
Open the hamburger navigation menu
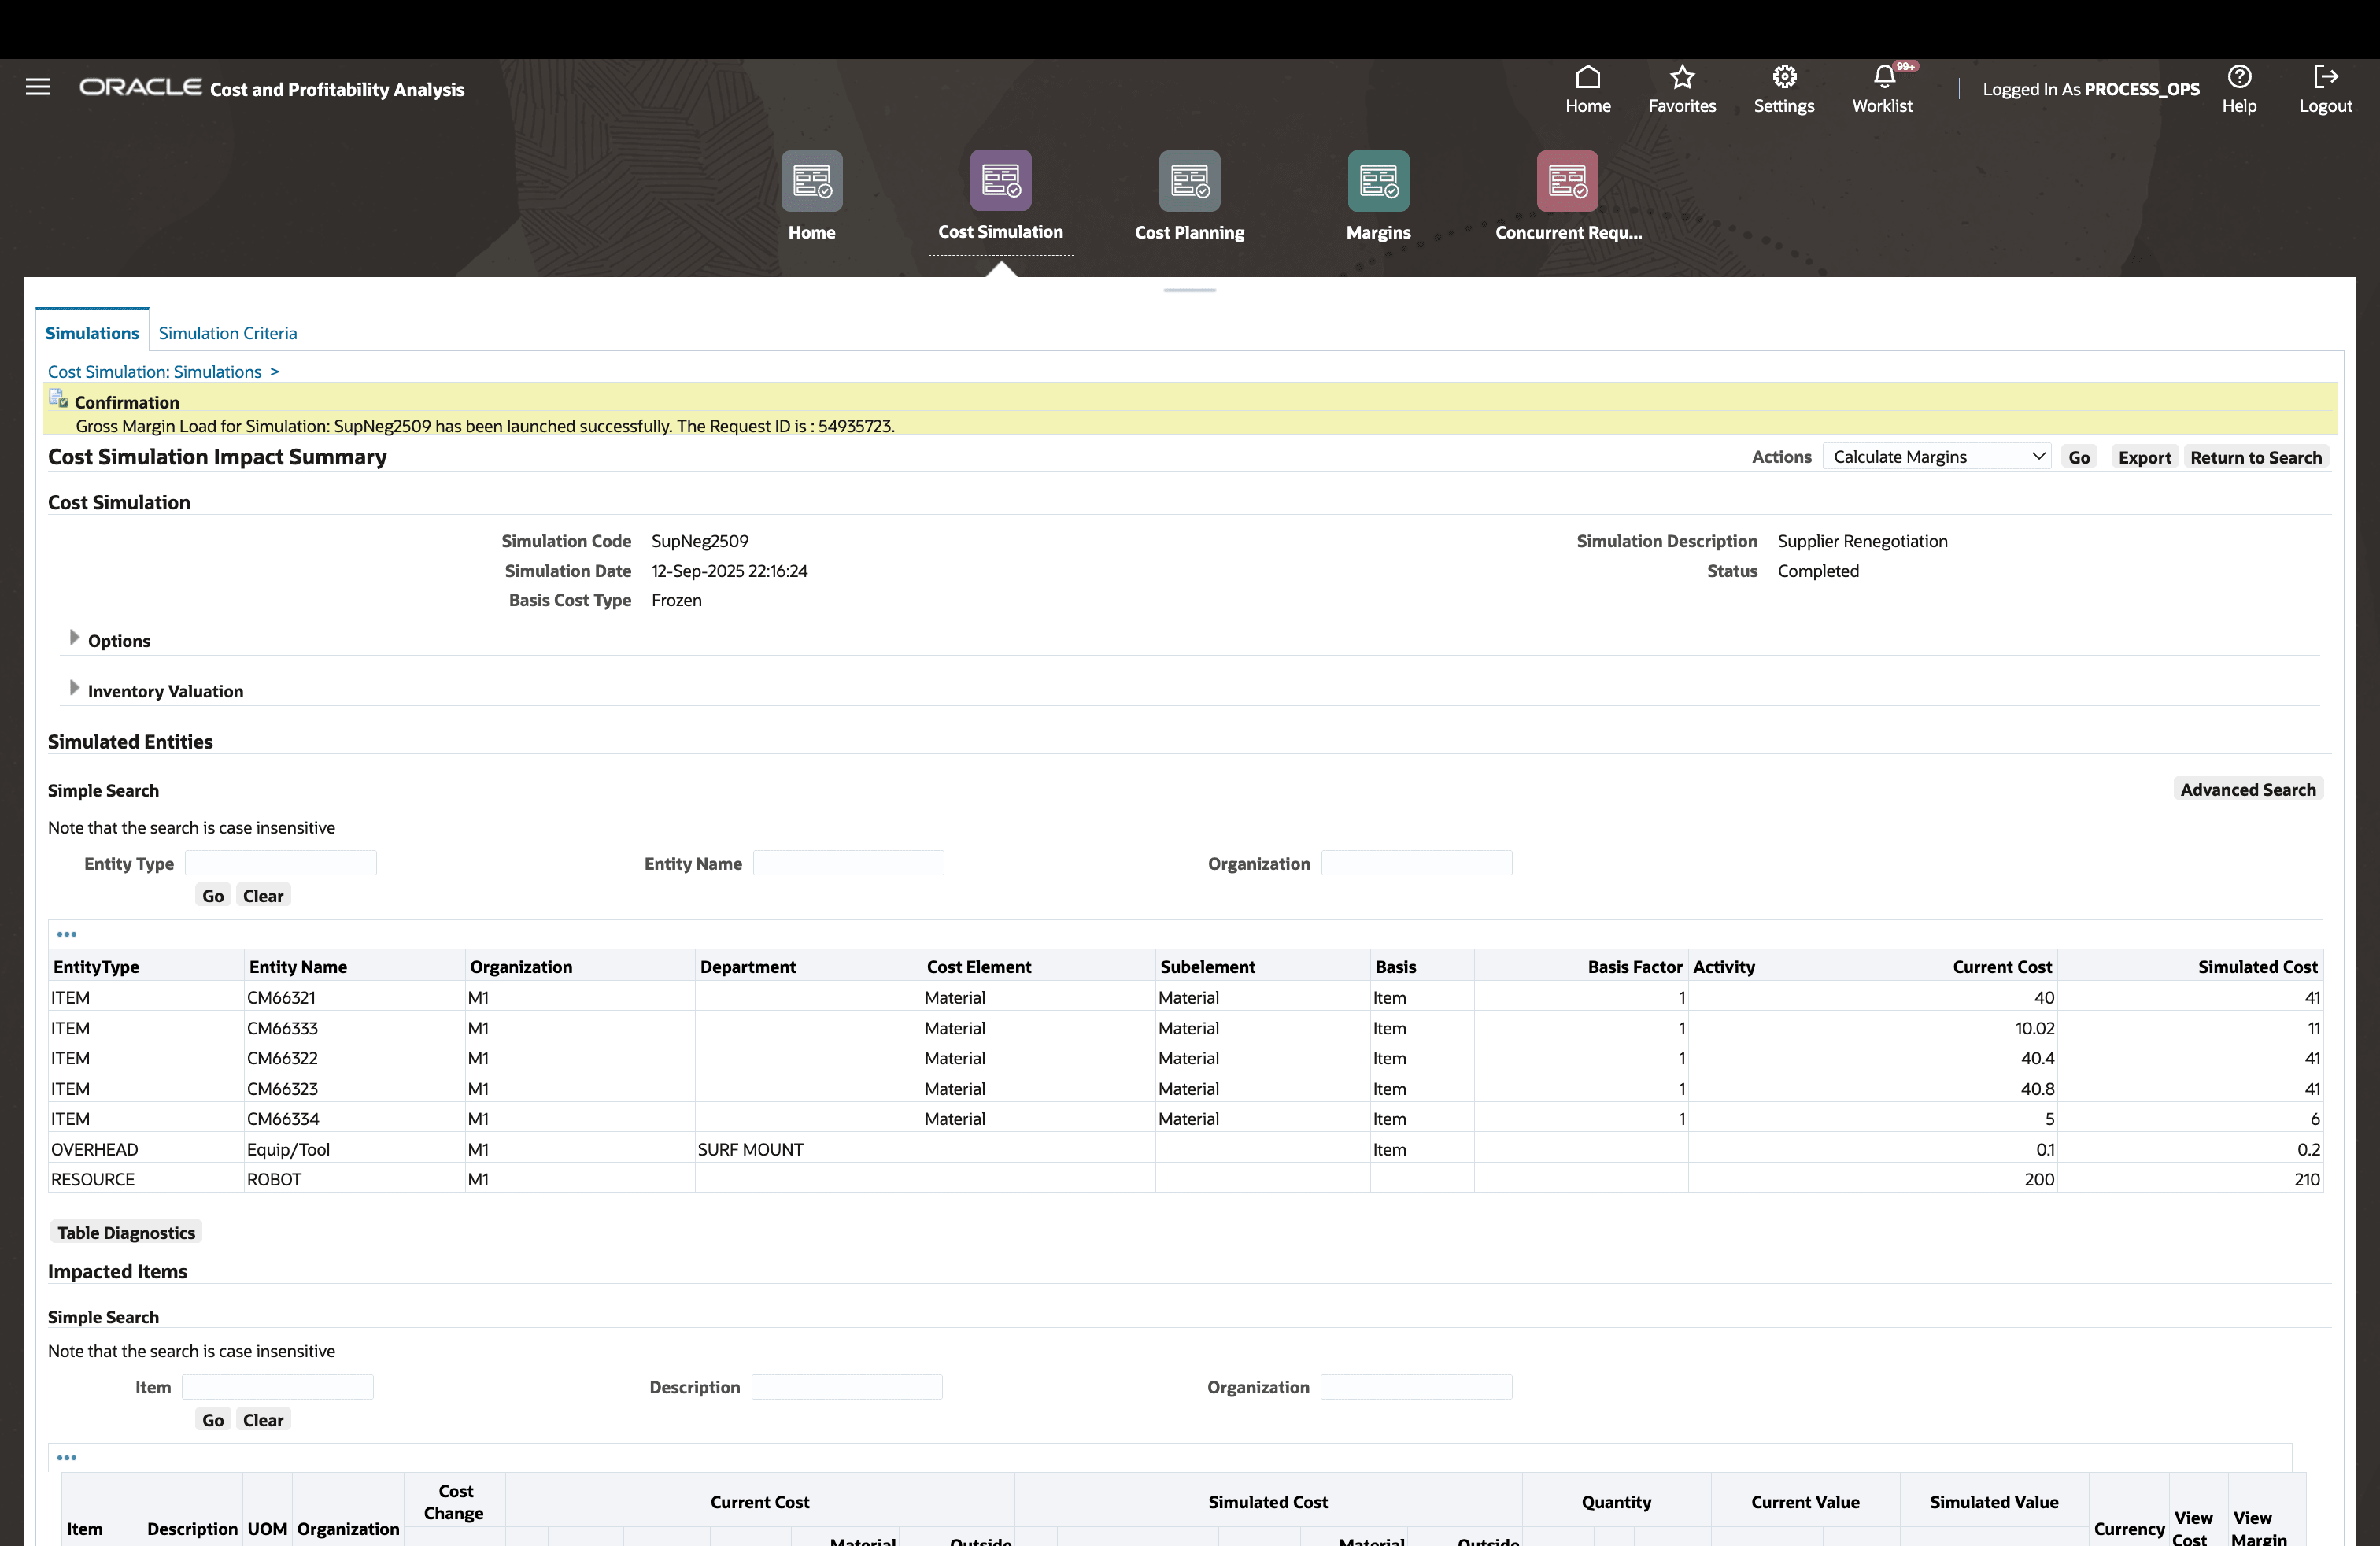pyautogui.click(x=38, y=87)
